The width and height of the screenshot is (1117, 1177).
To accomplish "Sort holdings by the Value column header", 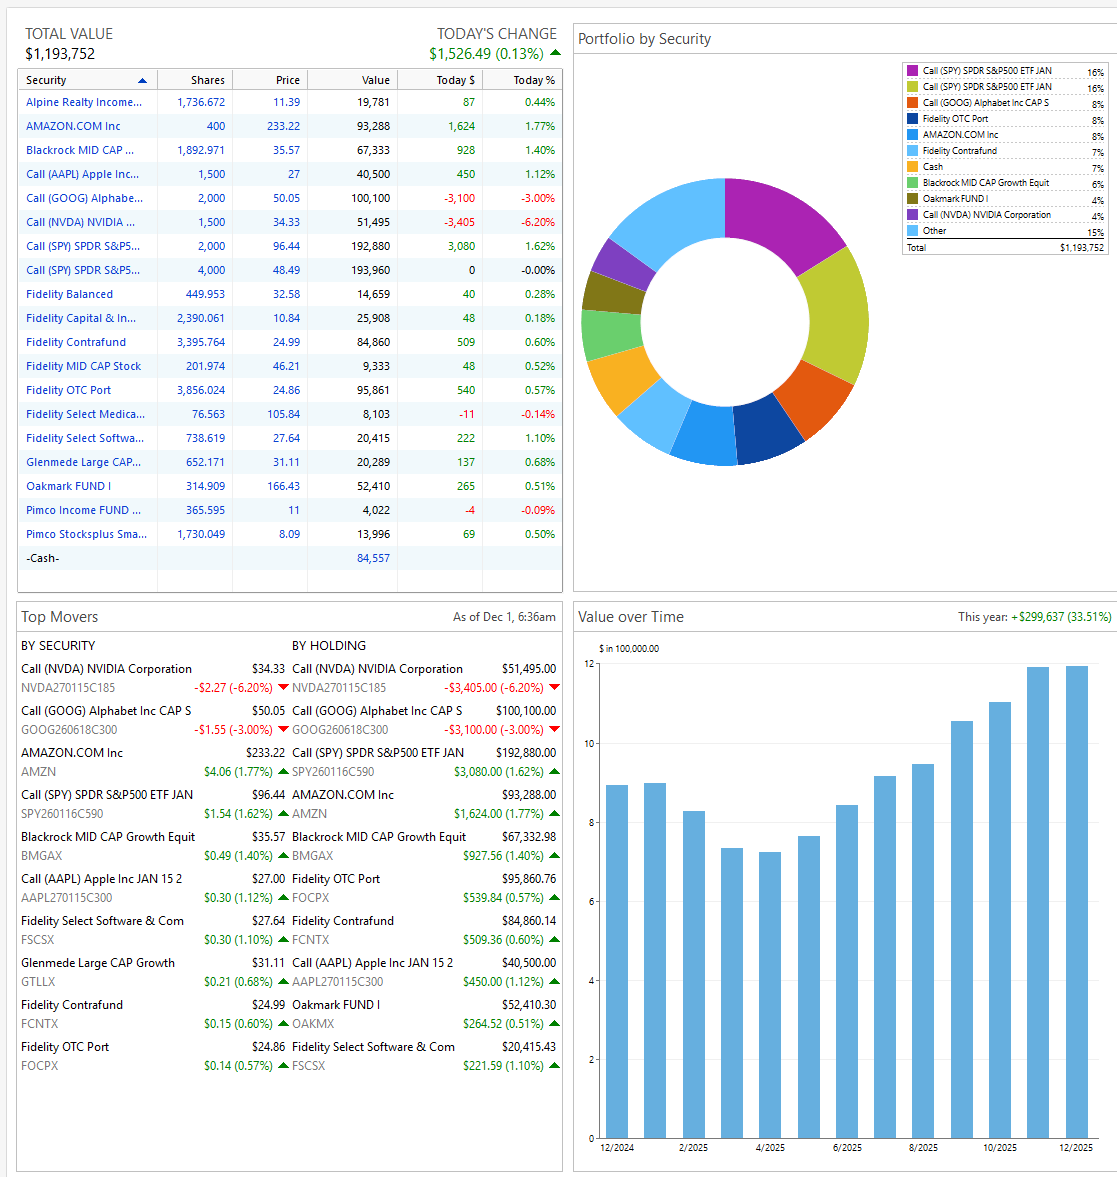I will (x=375, y=80).
